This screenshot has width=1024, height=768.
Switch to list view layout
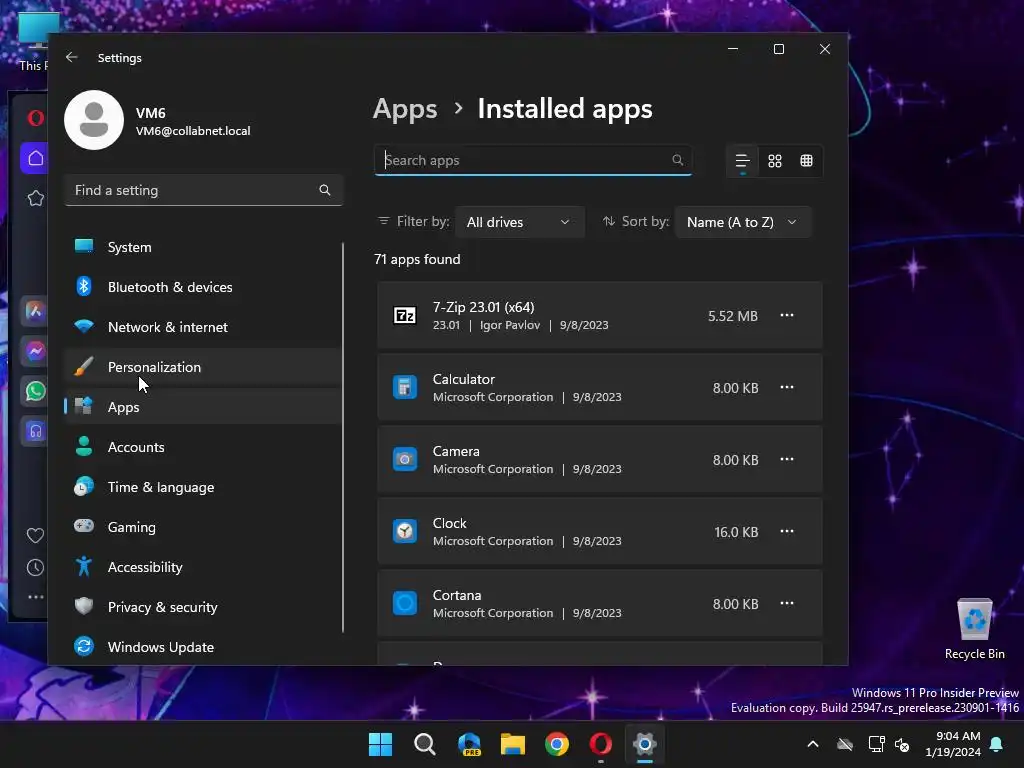click(x=743, y=161)
